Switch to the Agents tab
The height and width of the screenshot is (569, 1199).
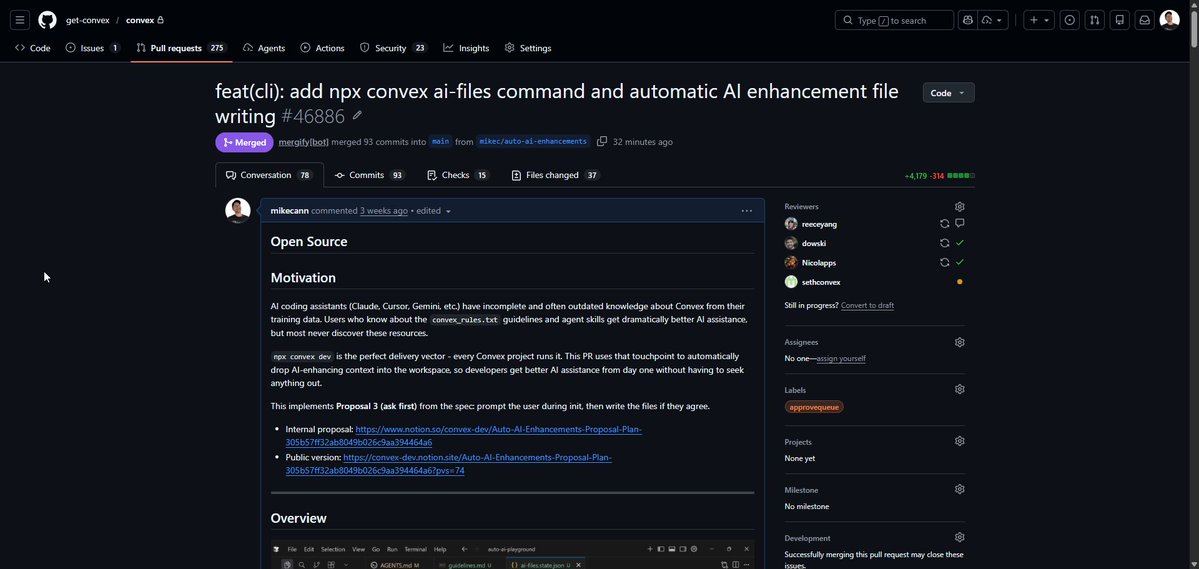(x=264, y=47)
